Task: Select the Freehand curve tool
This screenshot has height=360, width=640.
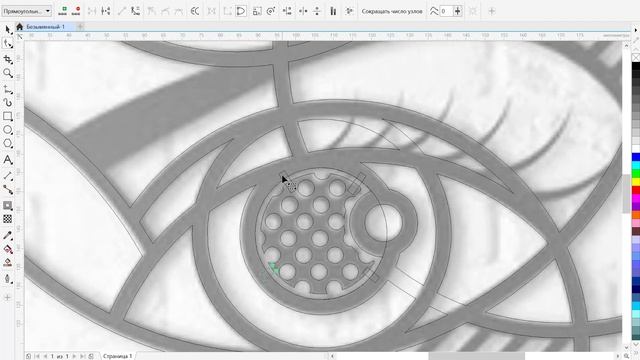Action: (8, 89)
